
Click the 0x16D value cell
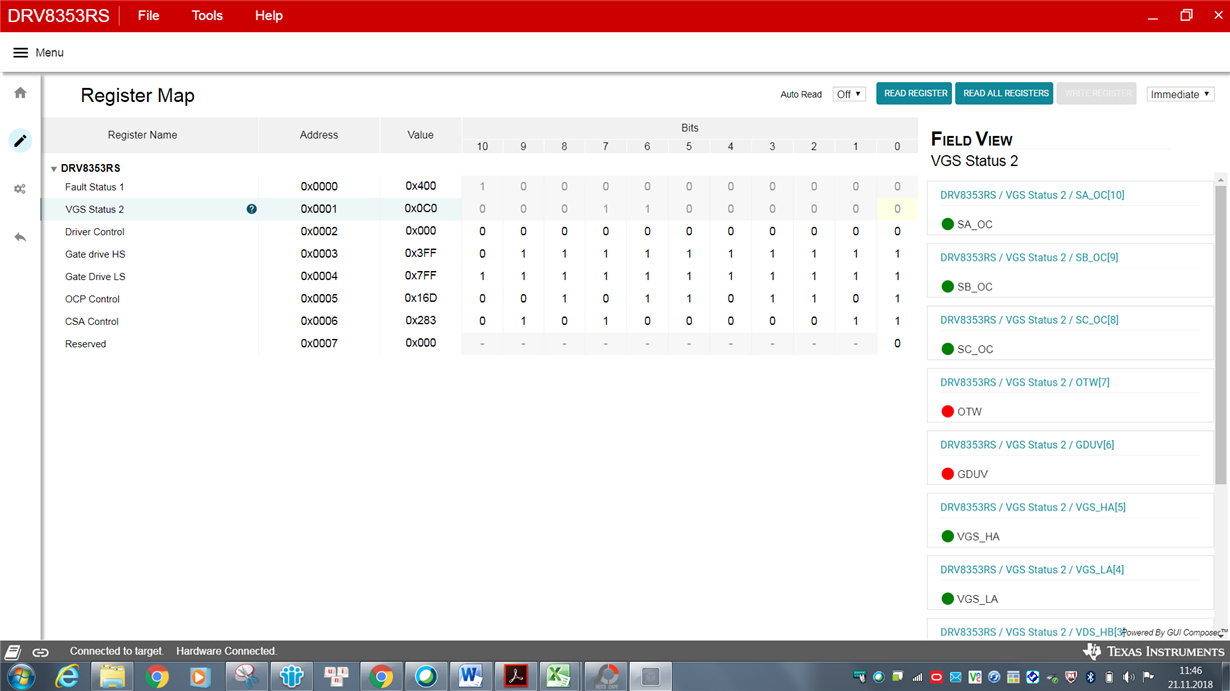click(x=420, y=299)
